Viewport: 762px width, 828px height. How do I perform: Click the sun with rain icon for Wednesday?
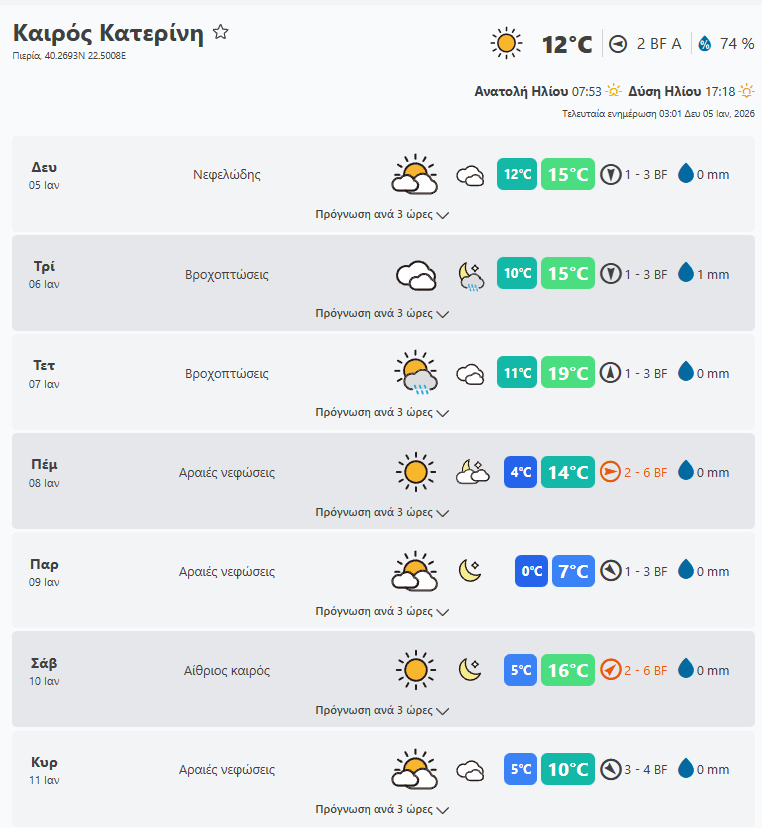(x=415, y=374)
